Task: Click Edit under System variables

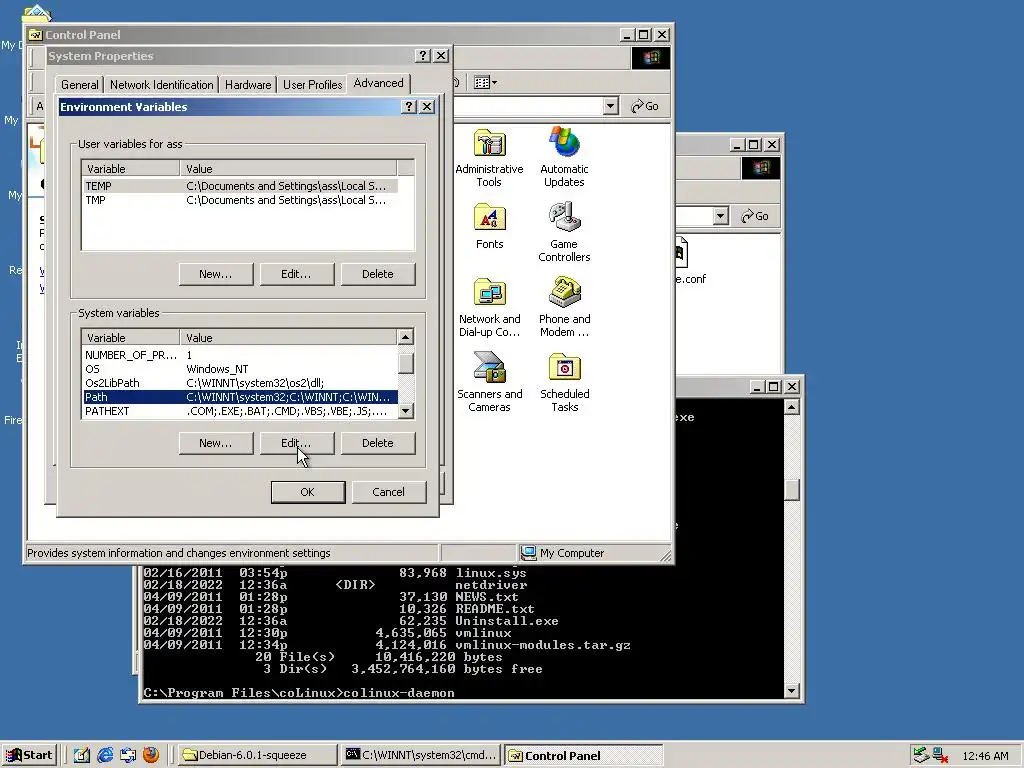Action: point(296,443)
